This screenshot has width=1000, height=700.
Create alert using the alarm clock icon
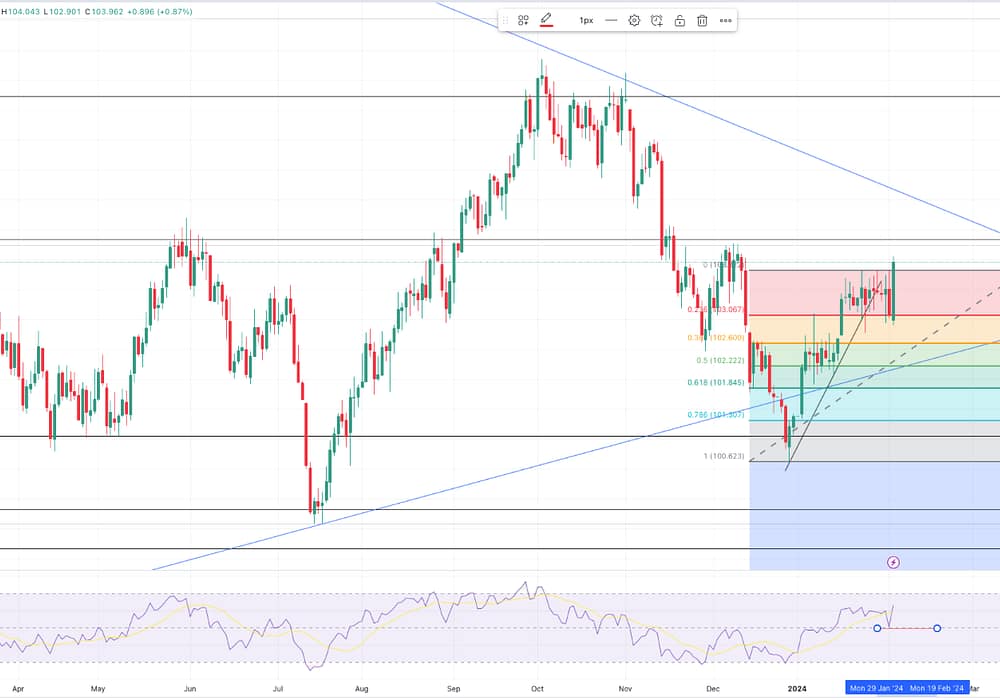pyautogui.click(x=657, y=20)
